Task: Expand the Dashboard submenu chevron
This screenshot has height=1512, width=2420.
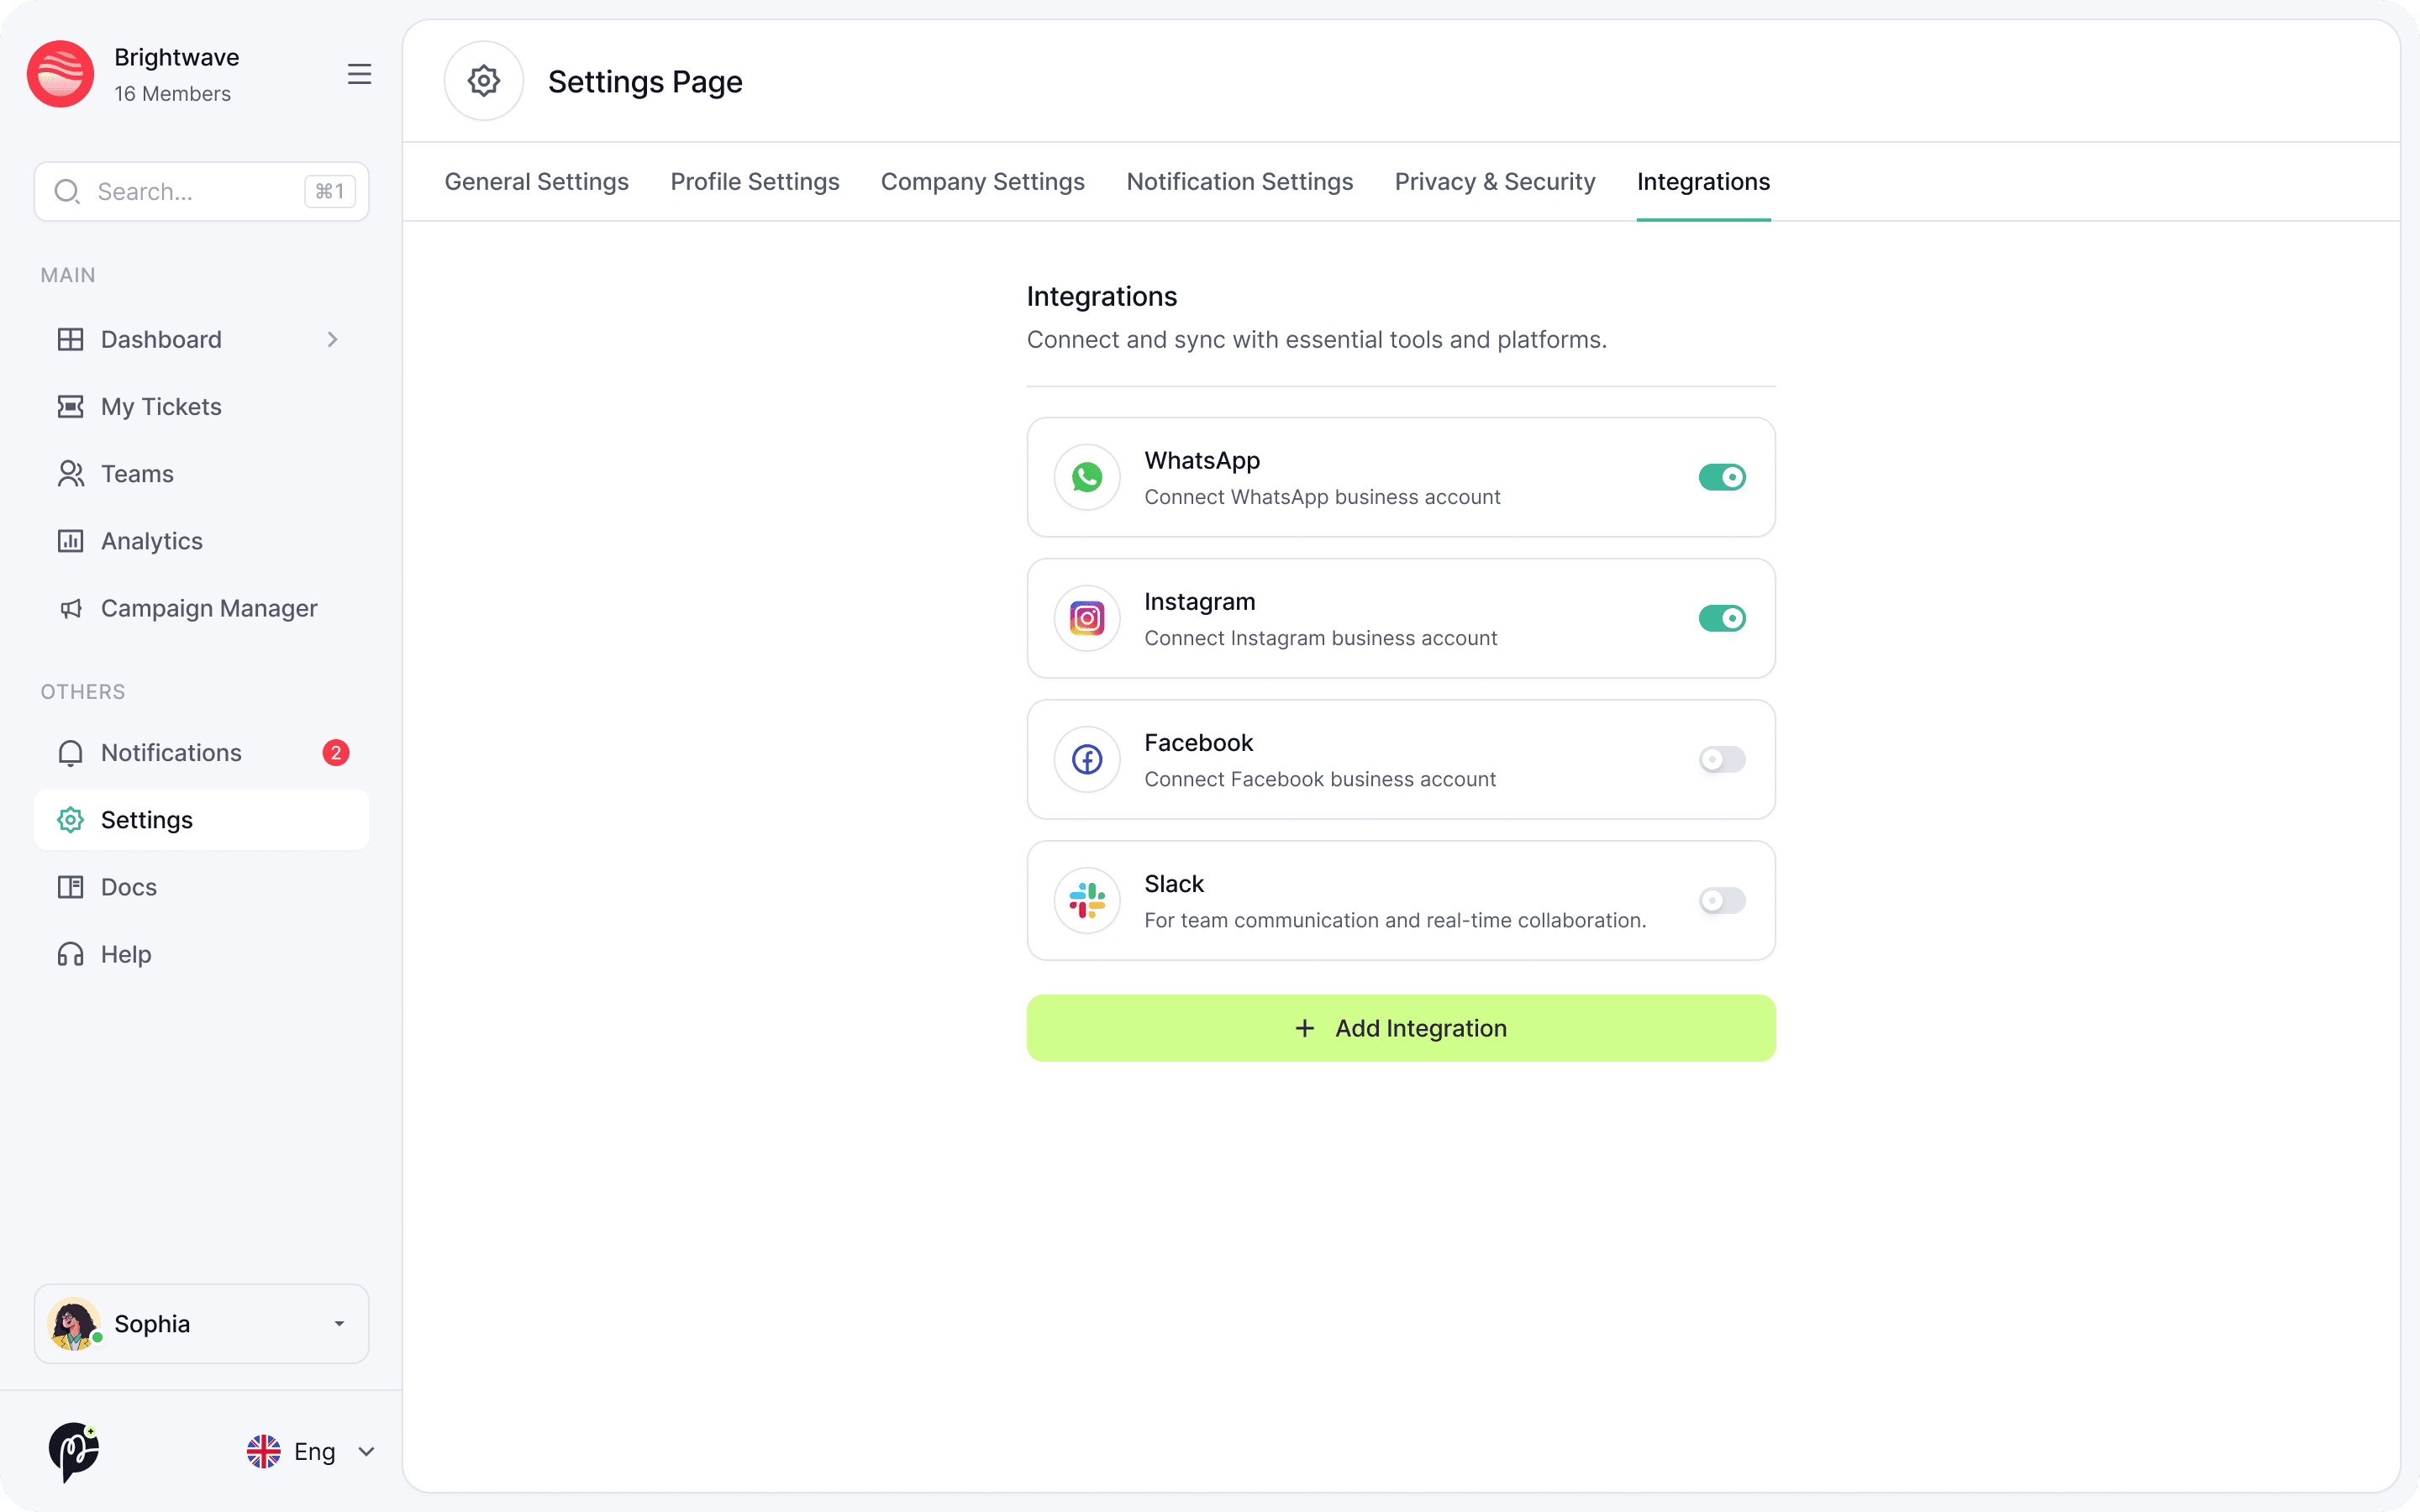Action: (x=332, y=340)
